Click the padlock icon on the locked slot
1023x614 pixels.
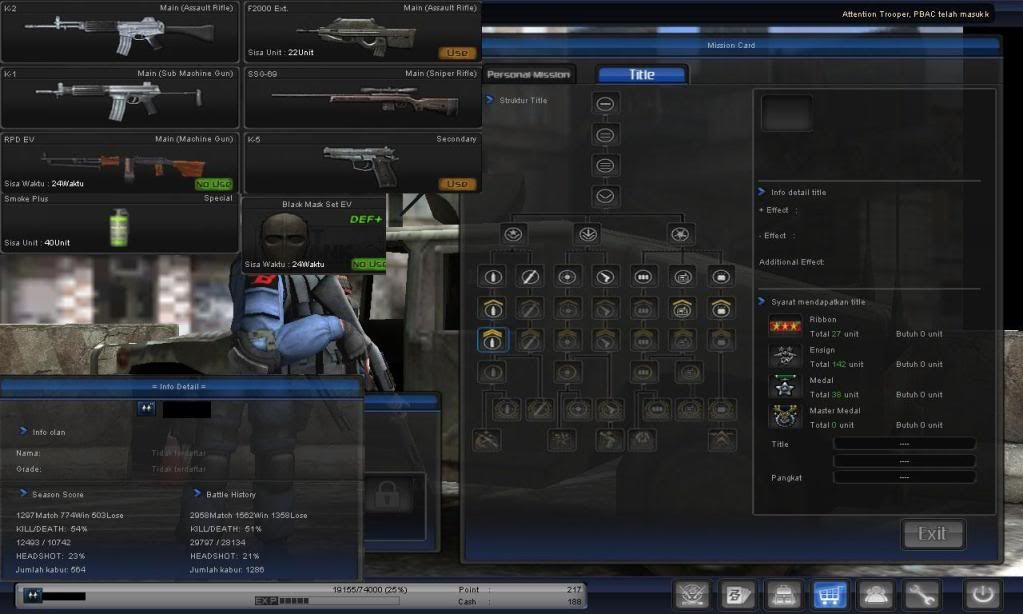[x=387, y=495]
